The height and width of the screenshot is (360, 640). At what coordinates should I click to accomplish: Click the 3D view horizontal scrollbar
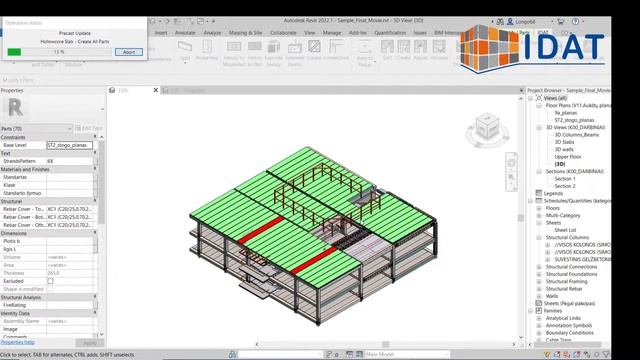[385, 344]
